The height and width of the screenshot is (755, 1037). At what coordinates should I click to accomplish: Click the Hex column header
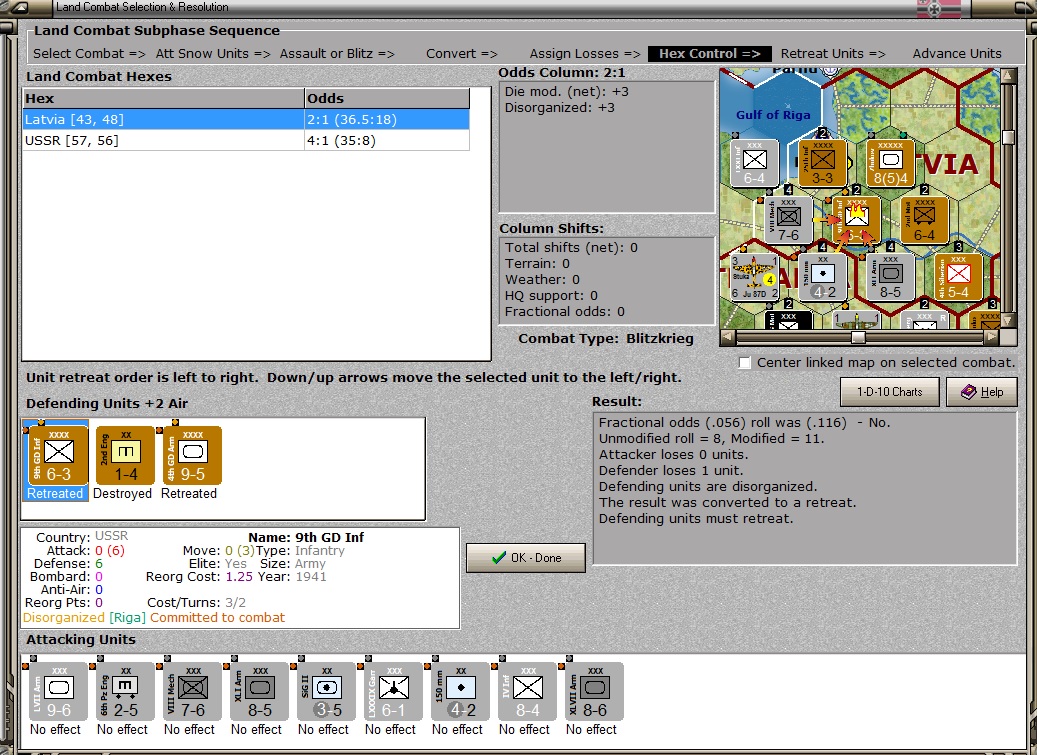click(163, 99)
